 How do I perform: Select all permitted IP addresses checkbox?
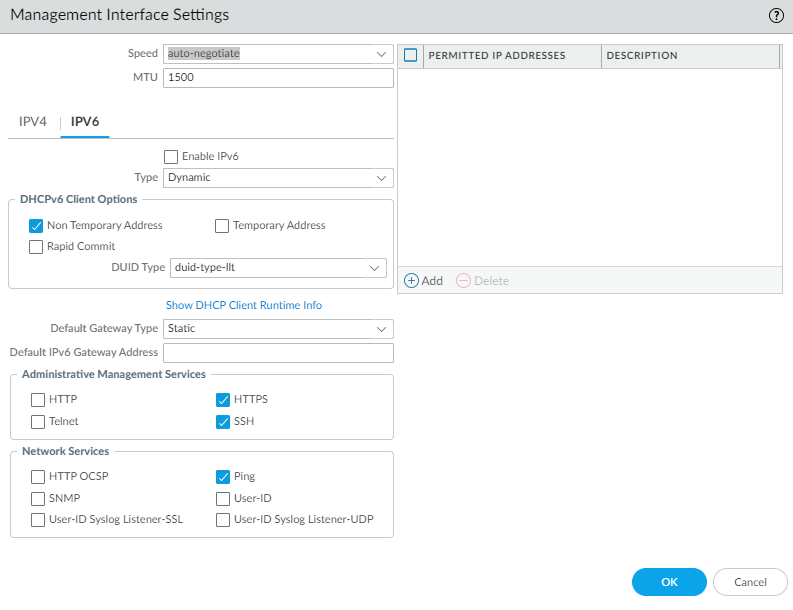coord(410,56)
